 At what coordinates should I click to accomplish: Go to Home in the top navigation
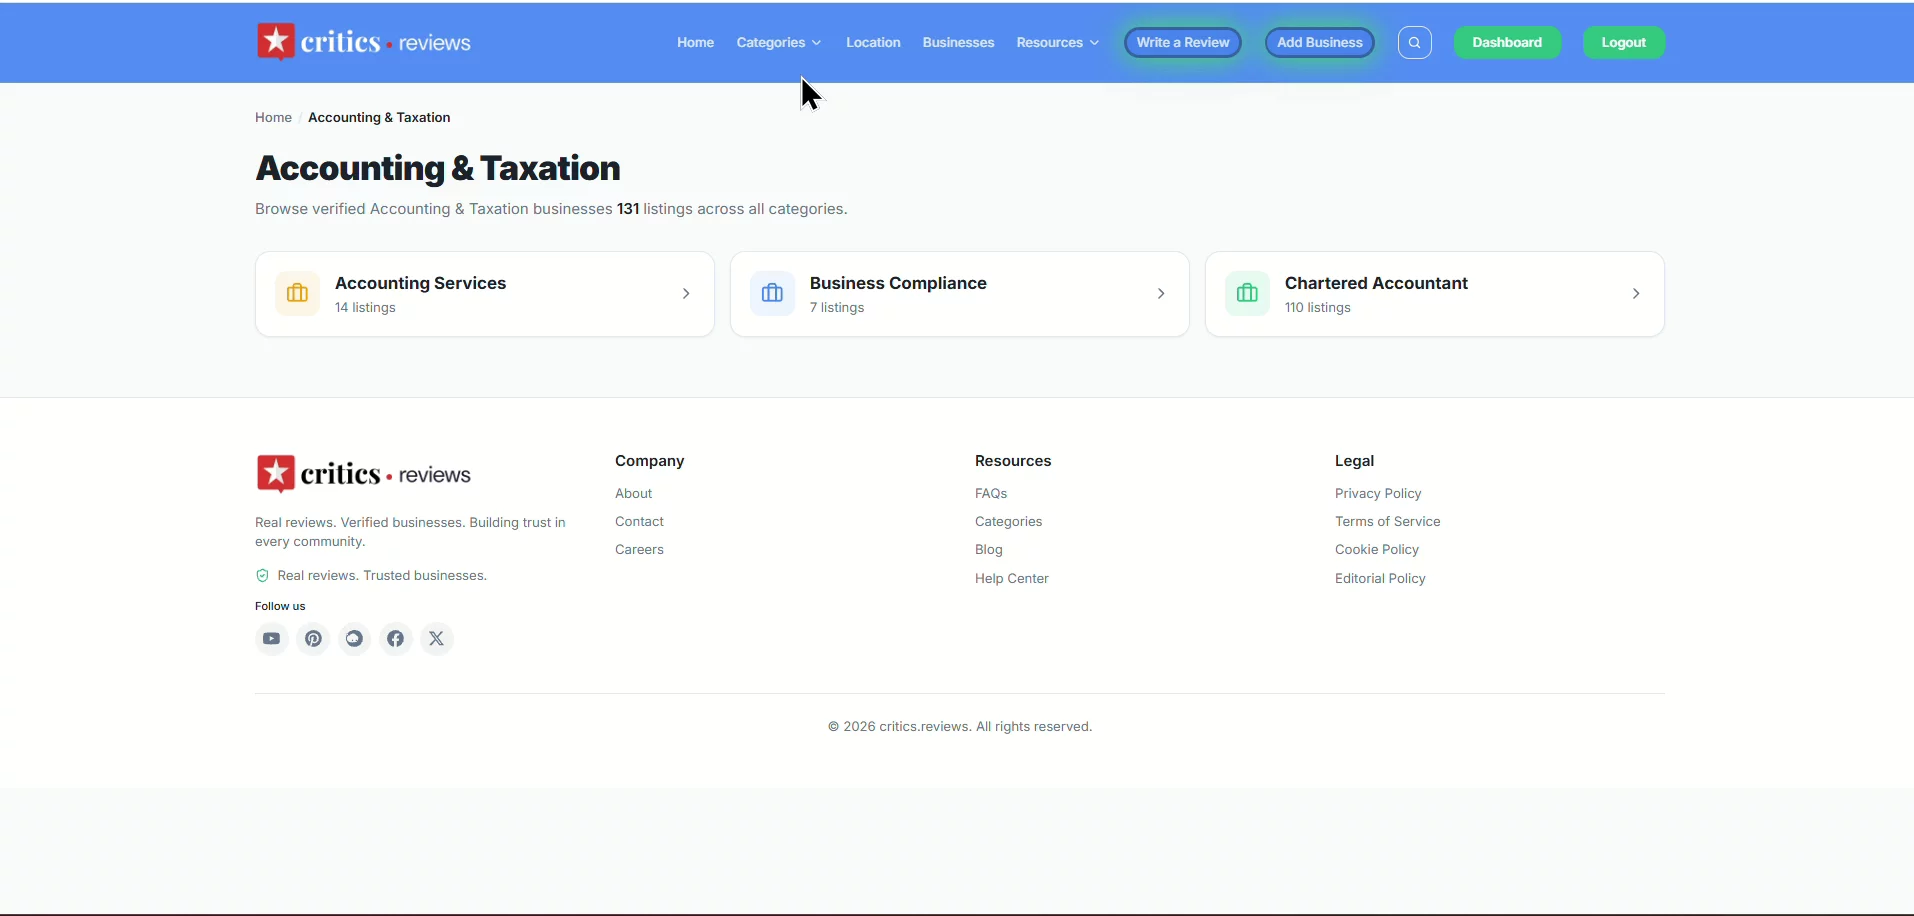click(x=696, y=43)
